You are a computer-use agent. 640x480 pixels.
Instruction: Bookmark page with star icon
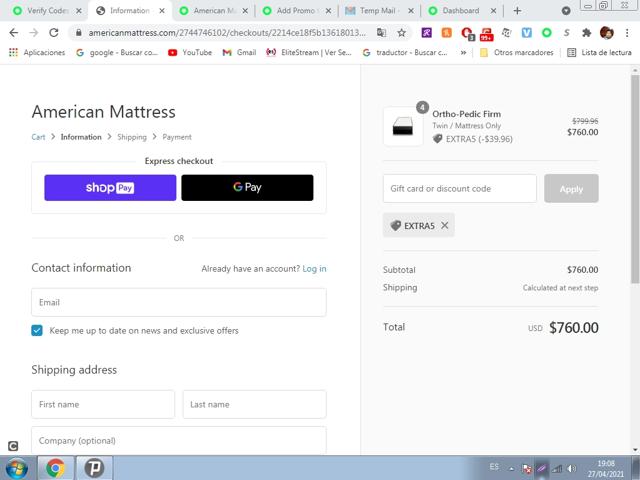(x=402, y=33)
